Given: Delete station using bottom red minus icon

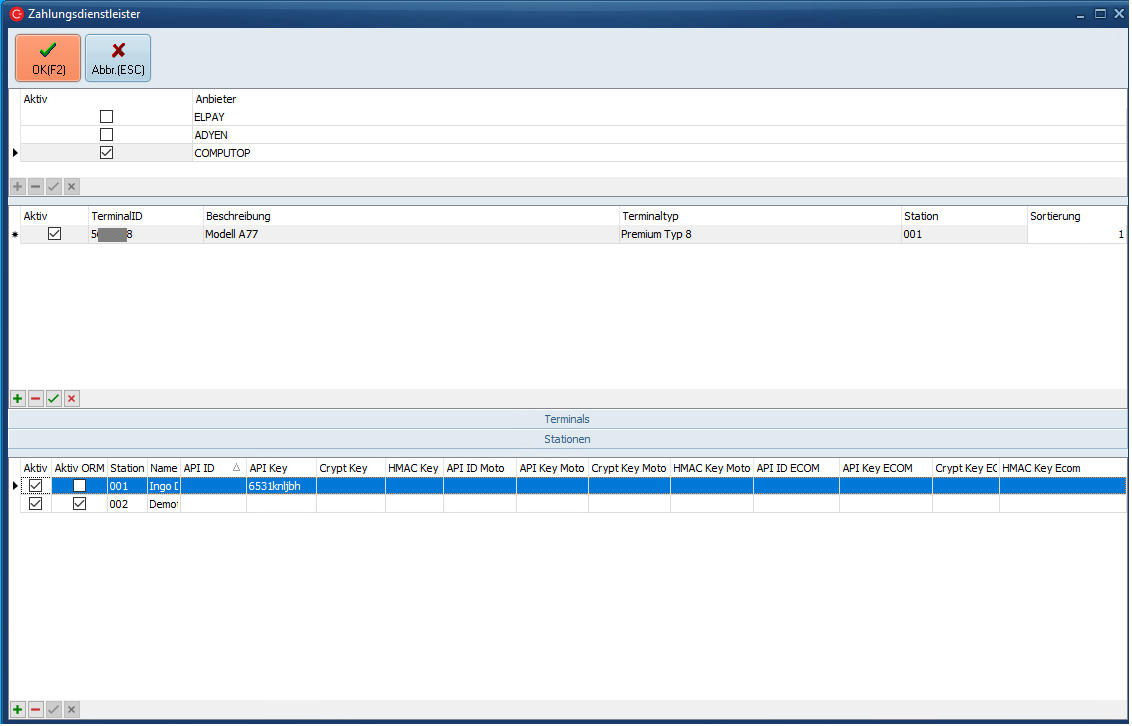Looking at the screenshot, I should point(35,709).
